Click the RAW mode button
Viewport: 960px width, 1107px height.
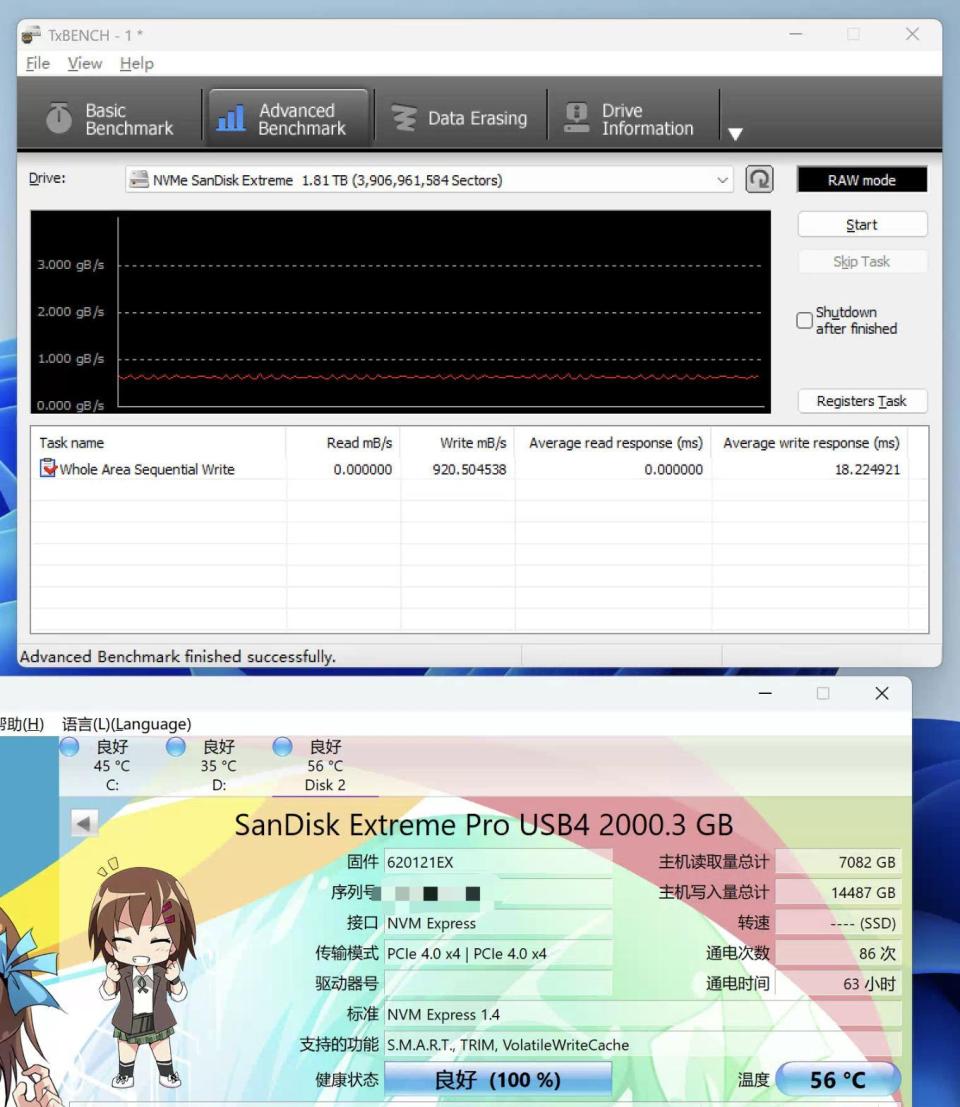[x=862, y=180]
